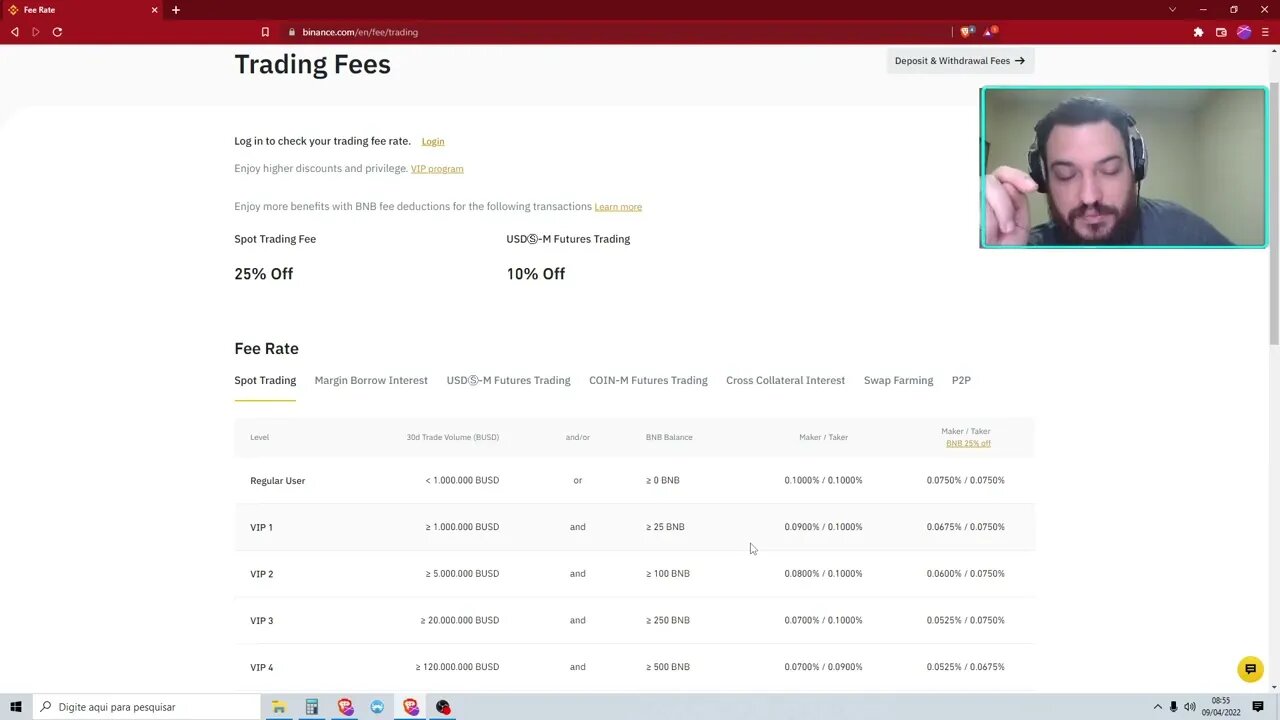Viewport: 1280px width, 720px height.
Task: Open the extensions puzzle-piece icon
Action: coord(1198,32)
